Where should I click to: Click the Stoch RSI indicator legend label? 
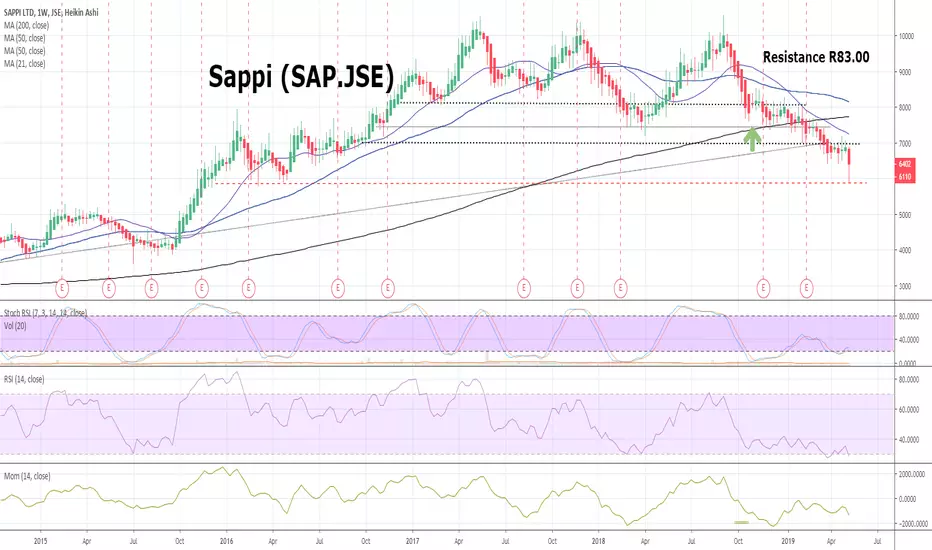(45, 313)
